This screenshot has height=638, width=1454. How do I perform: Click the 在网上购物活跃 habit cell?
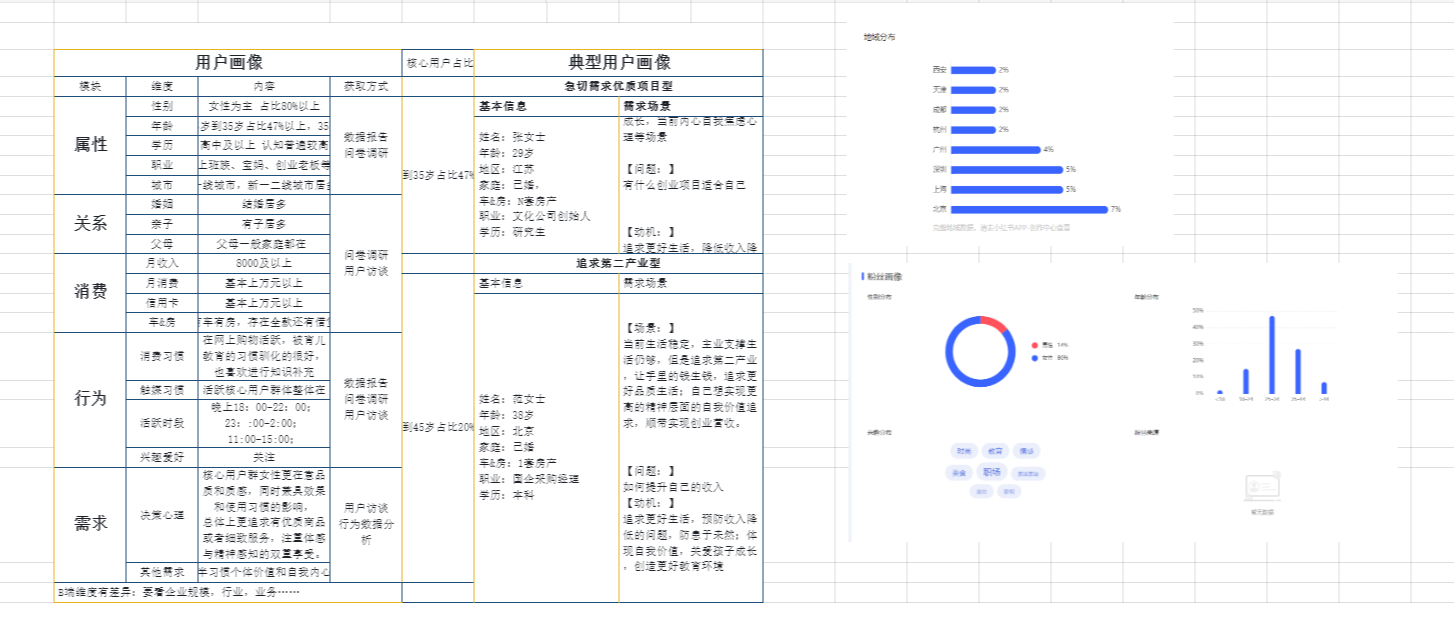point(264,356)
